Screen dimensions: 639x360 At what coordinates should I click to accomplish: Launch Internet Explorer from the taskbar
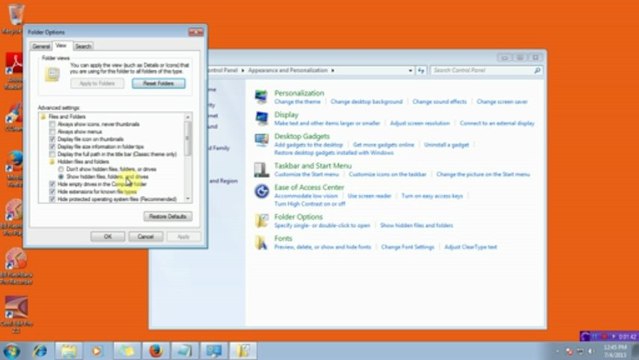tap(40, 351)
